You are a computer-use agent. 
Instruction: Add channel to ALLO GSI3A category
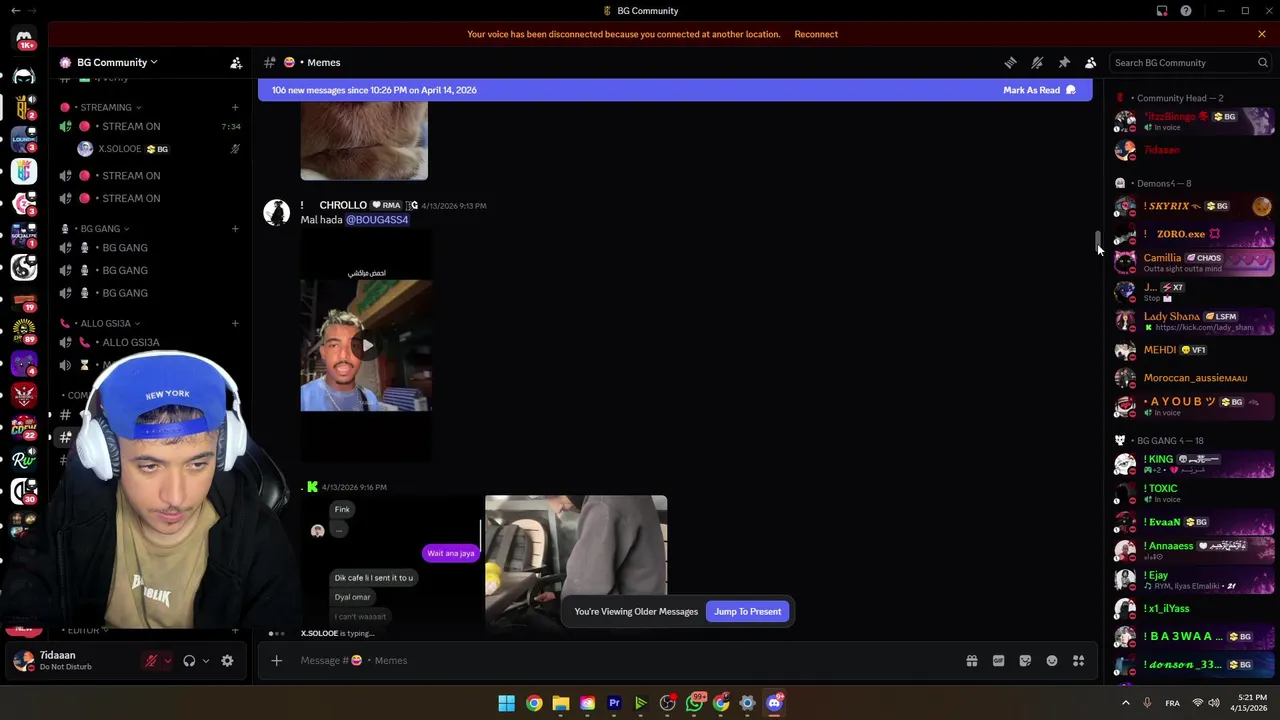(235, 323)
